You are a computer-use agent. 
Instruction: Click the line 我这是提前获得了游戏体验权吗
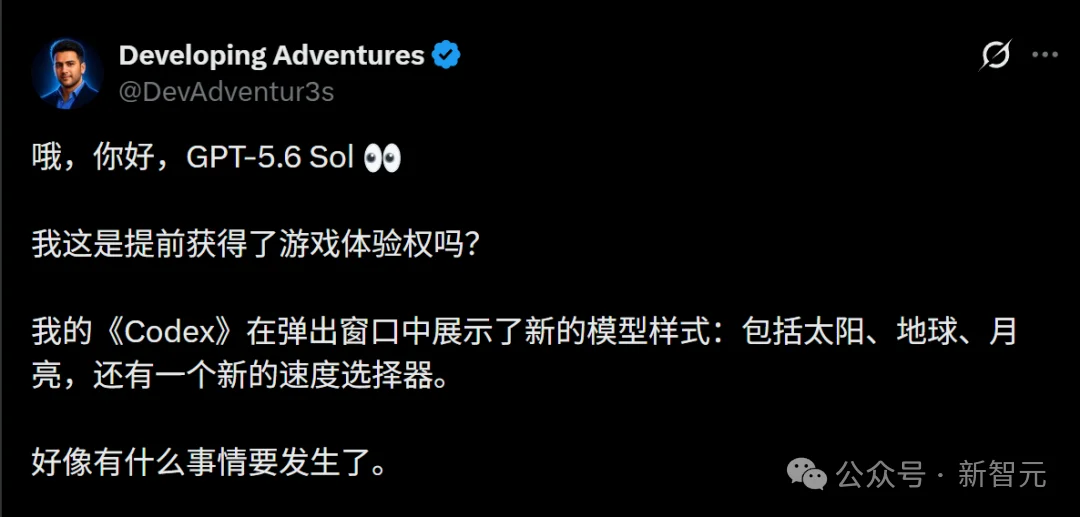pyautogui.click(x=255, y=246)
